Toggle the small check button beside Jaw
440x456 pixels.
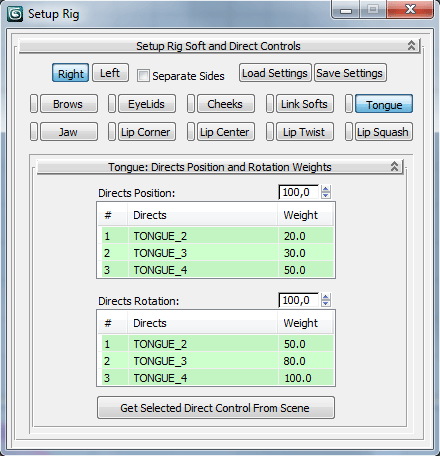pyautogui.click(x=34, y=132)
